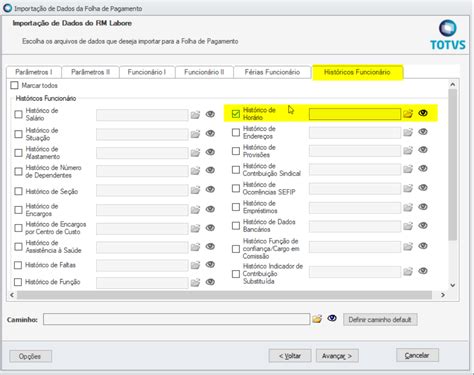Click vertical scrollbar up arrow

coord(453,85)
